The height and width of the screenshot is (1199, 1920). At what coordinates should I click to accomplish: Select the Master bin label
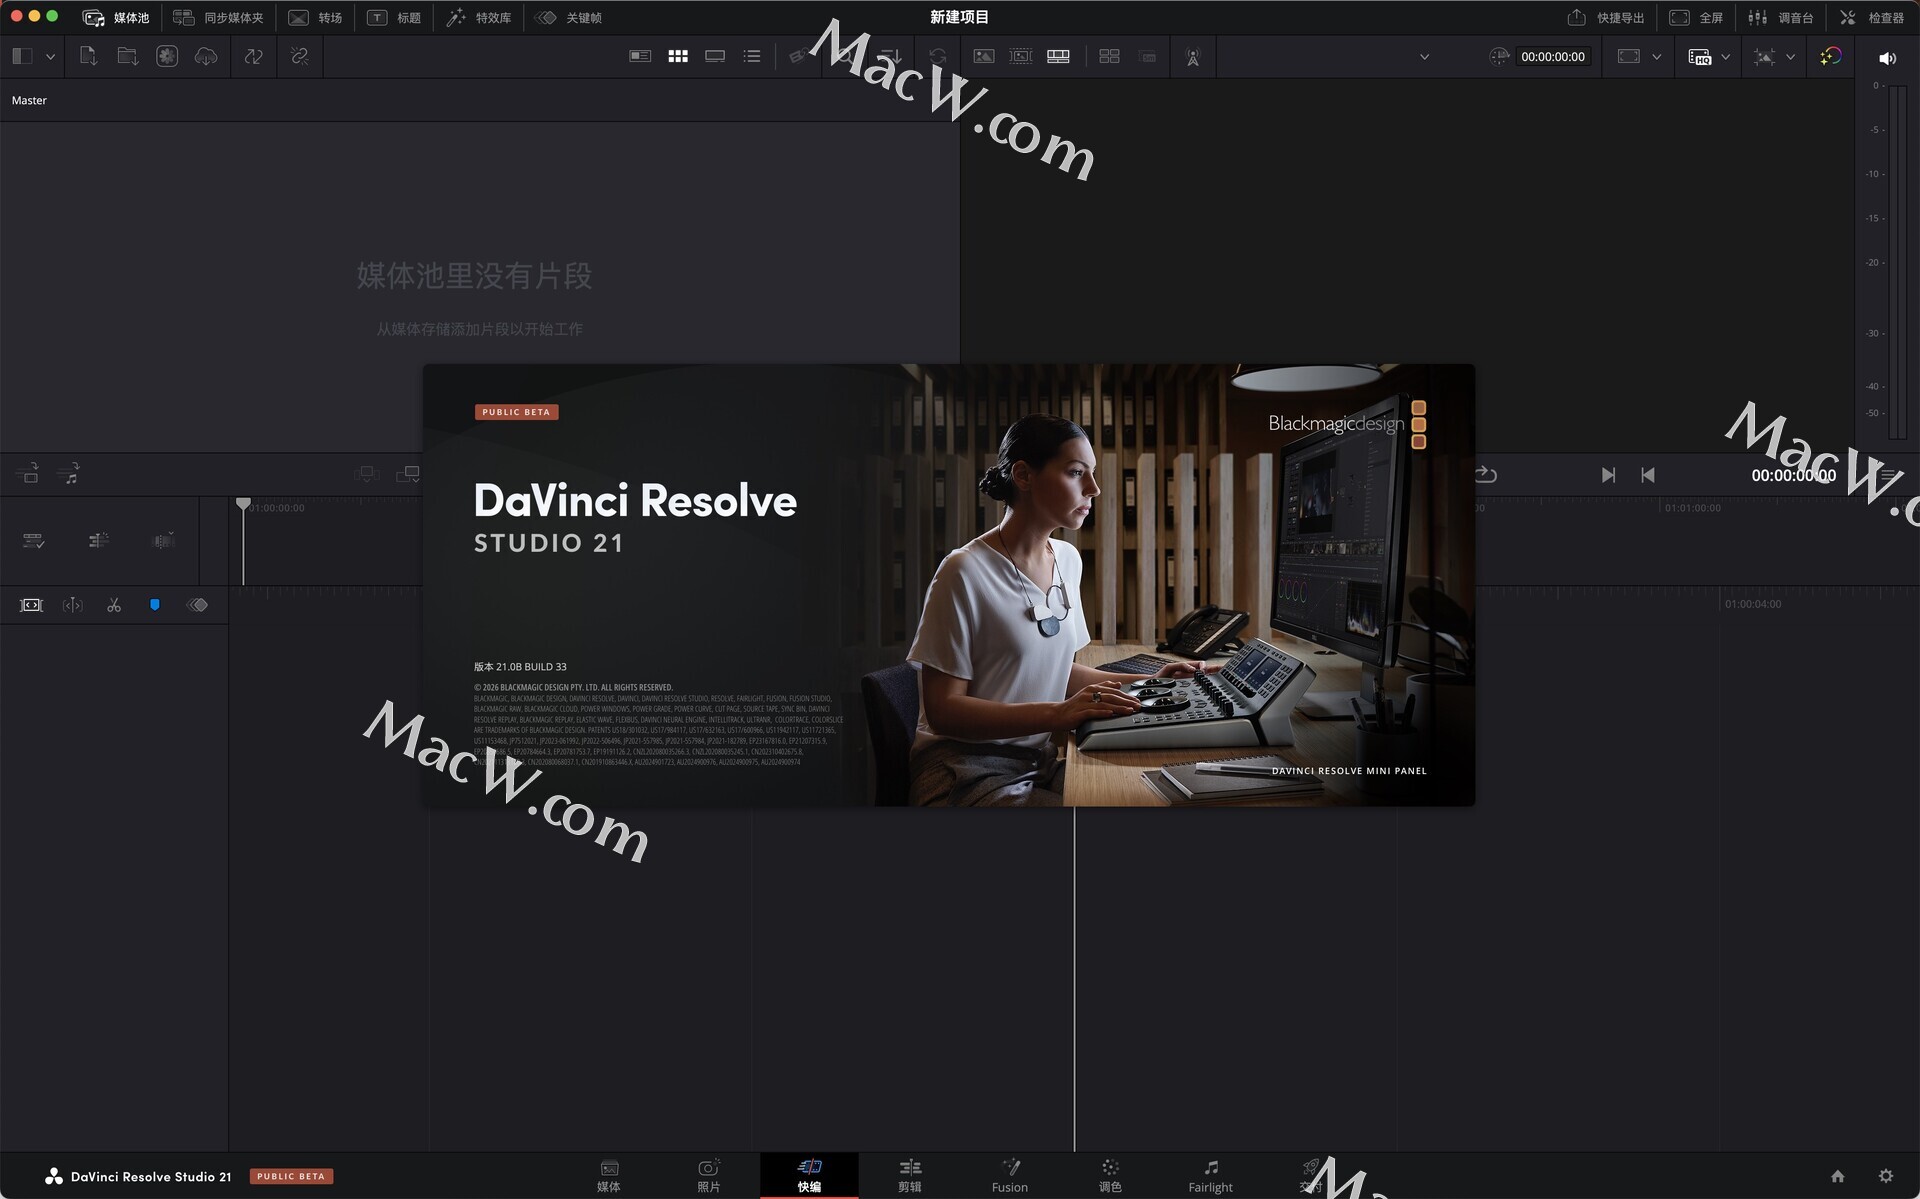click(29, 100)
